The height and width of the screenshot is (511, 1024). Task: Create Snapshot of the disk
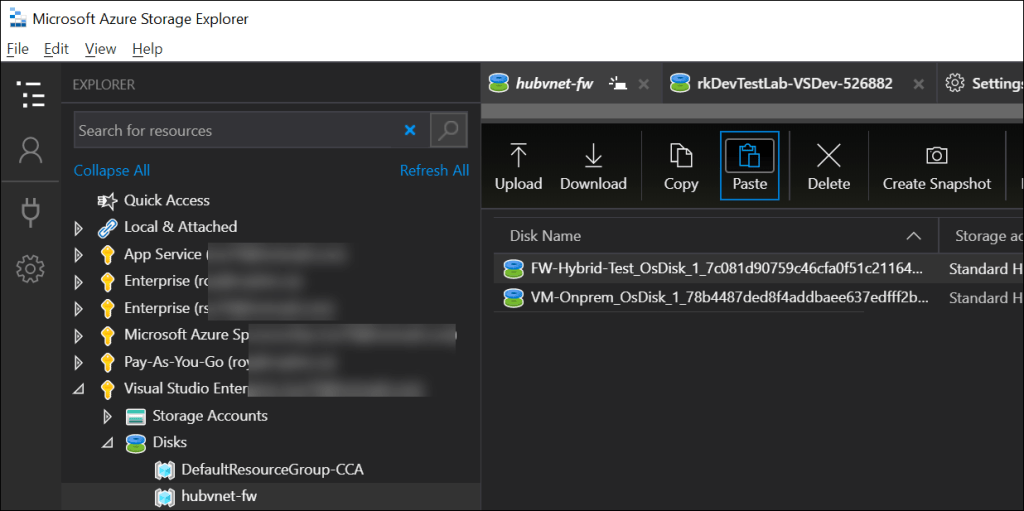coord(936,166)
